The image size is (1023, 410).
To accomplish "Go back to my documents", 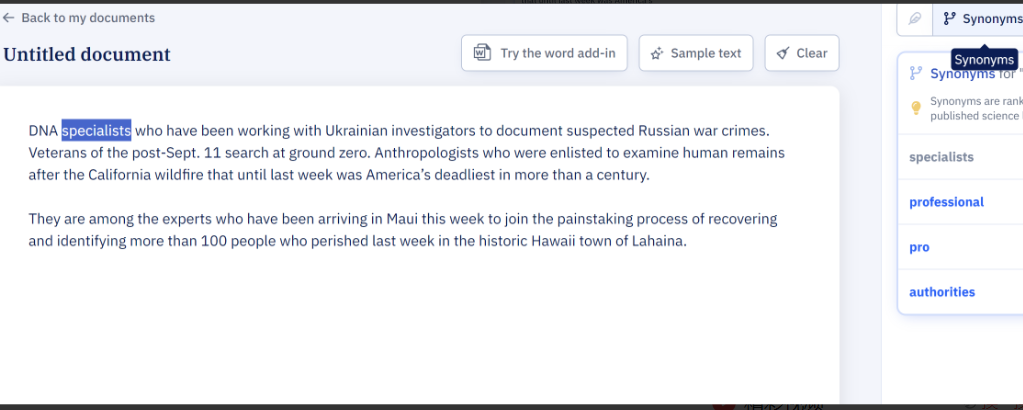I will tap(87, 18).
